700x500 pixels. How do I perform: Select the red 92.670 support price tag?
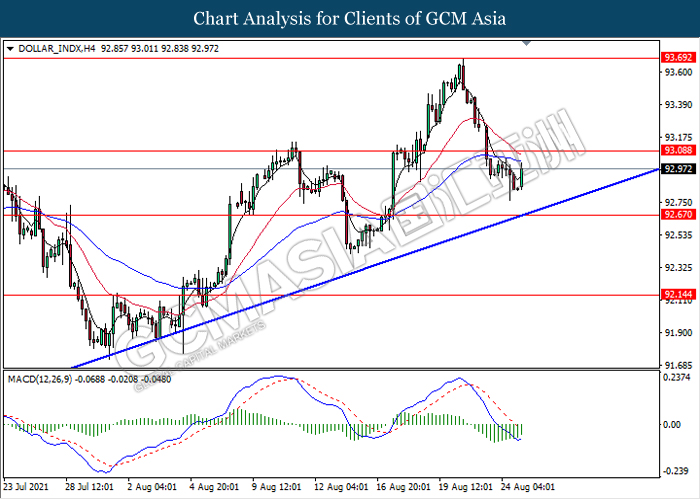(x=676, y=215)
